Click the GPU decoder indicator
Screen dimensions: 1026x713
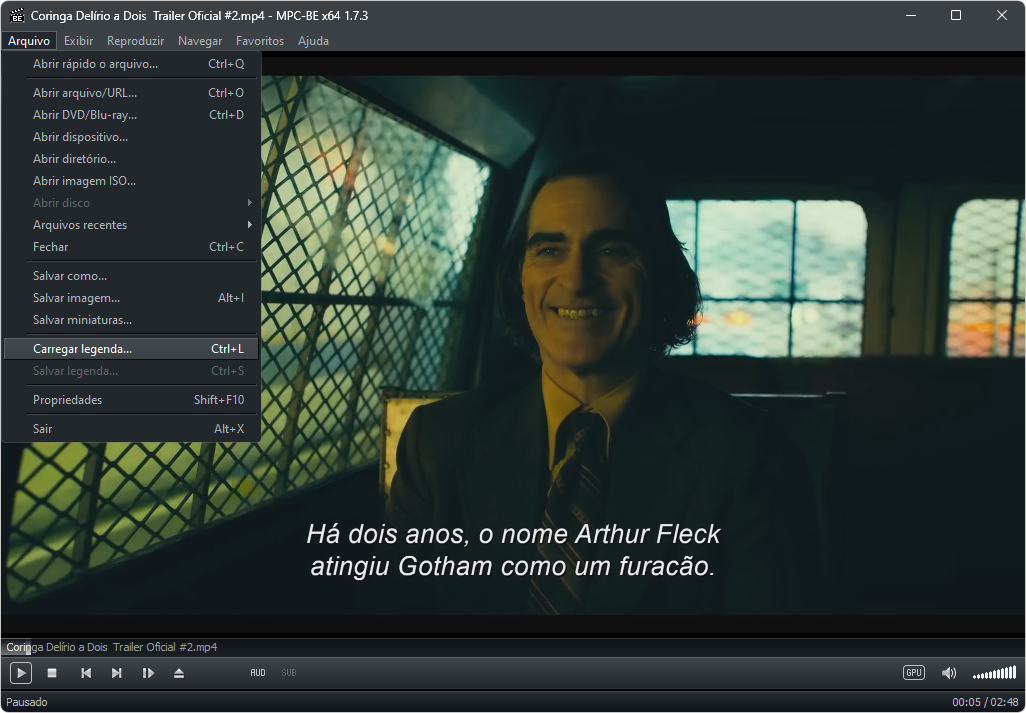click(913, 673)
